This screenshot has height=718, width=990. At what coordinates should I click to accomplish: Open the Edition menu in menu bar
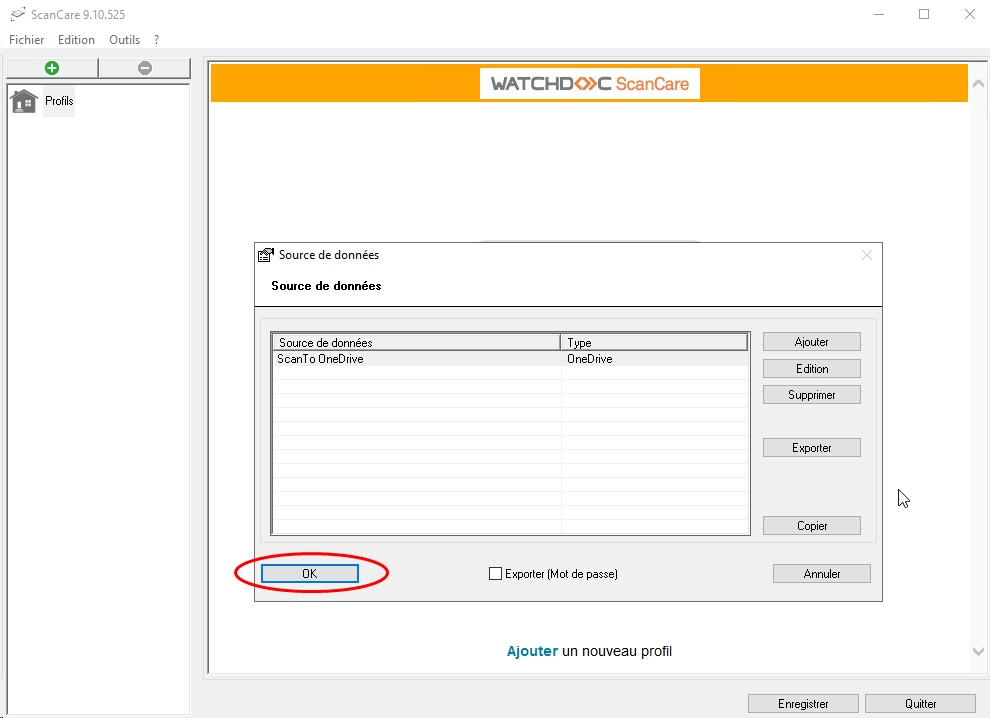76,40
